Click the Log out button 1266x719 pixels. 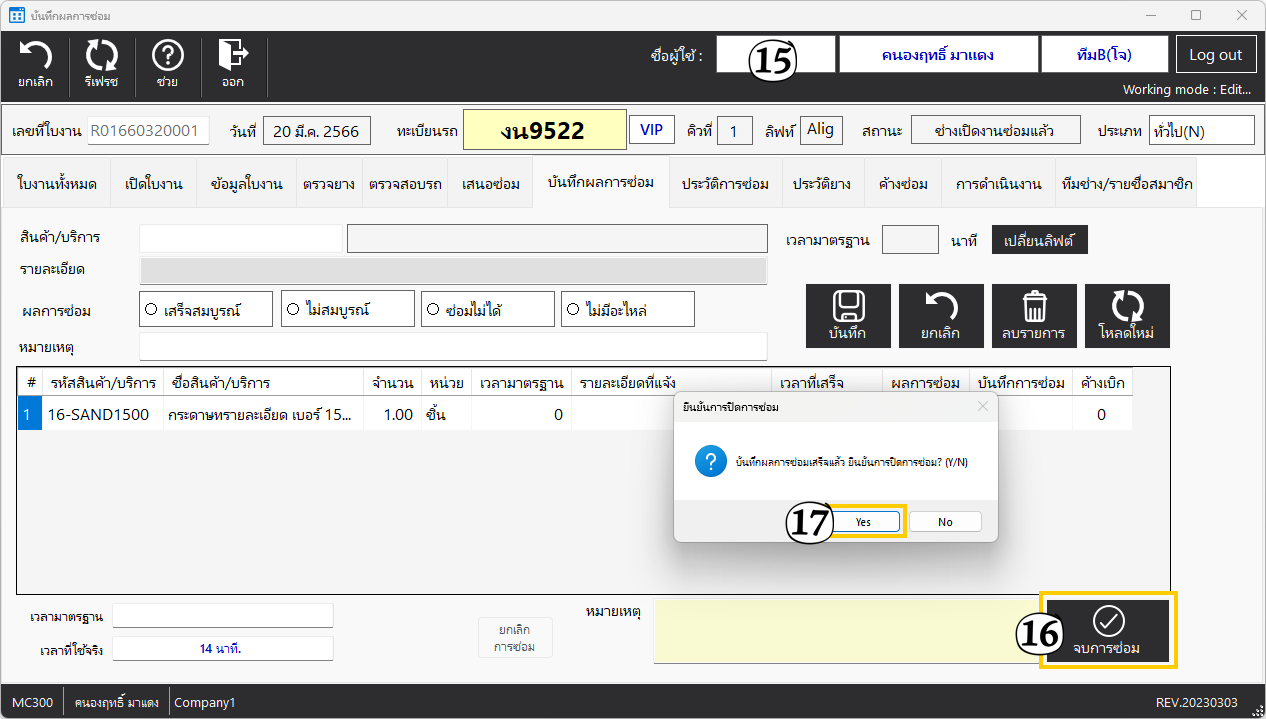coord(1215,55)
